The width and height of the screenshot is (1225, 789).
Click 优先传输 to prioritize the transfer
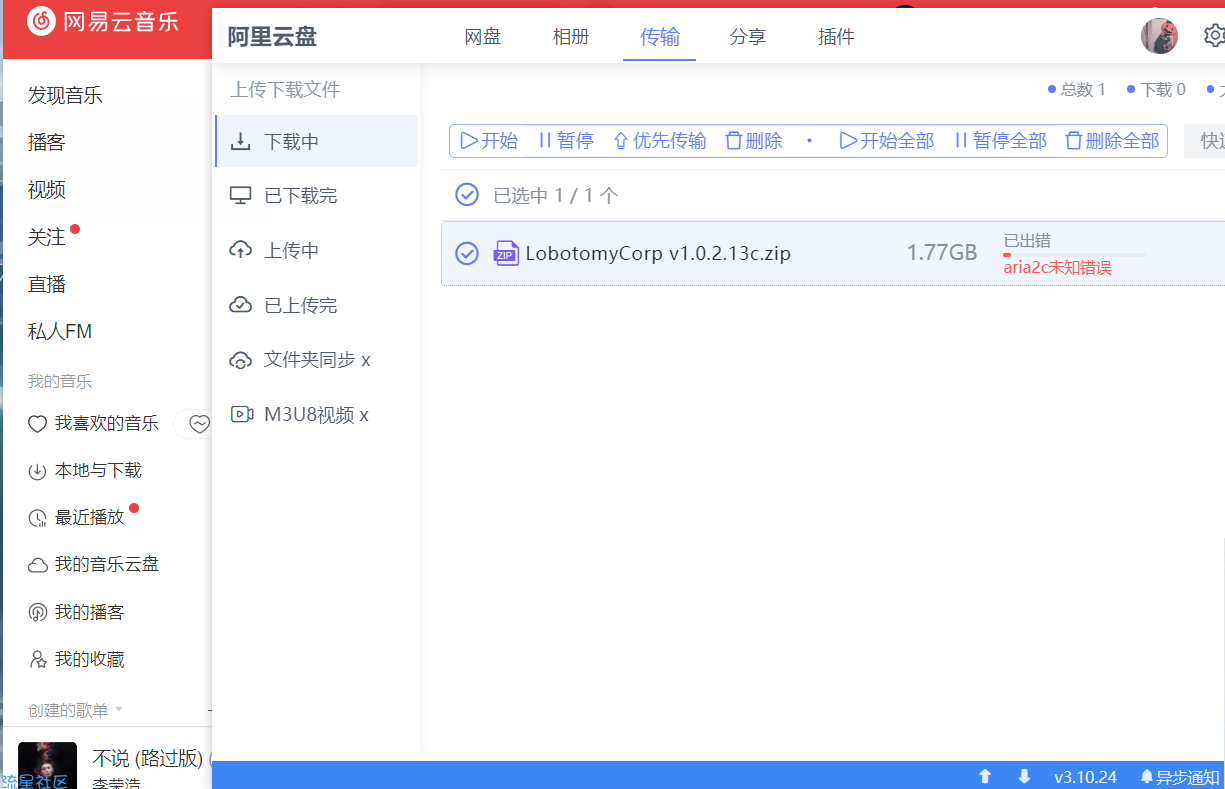point(659,141)
